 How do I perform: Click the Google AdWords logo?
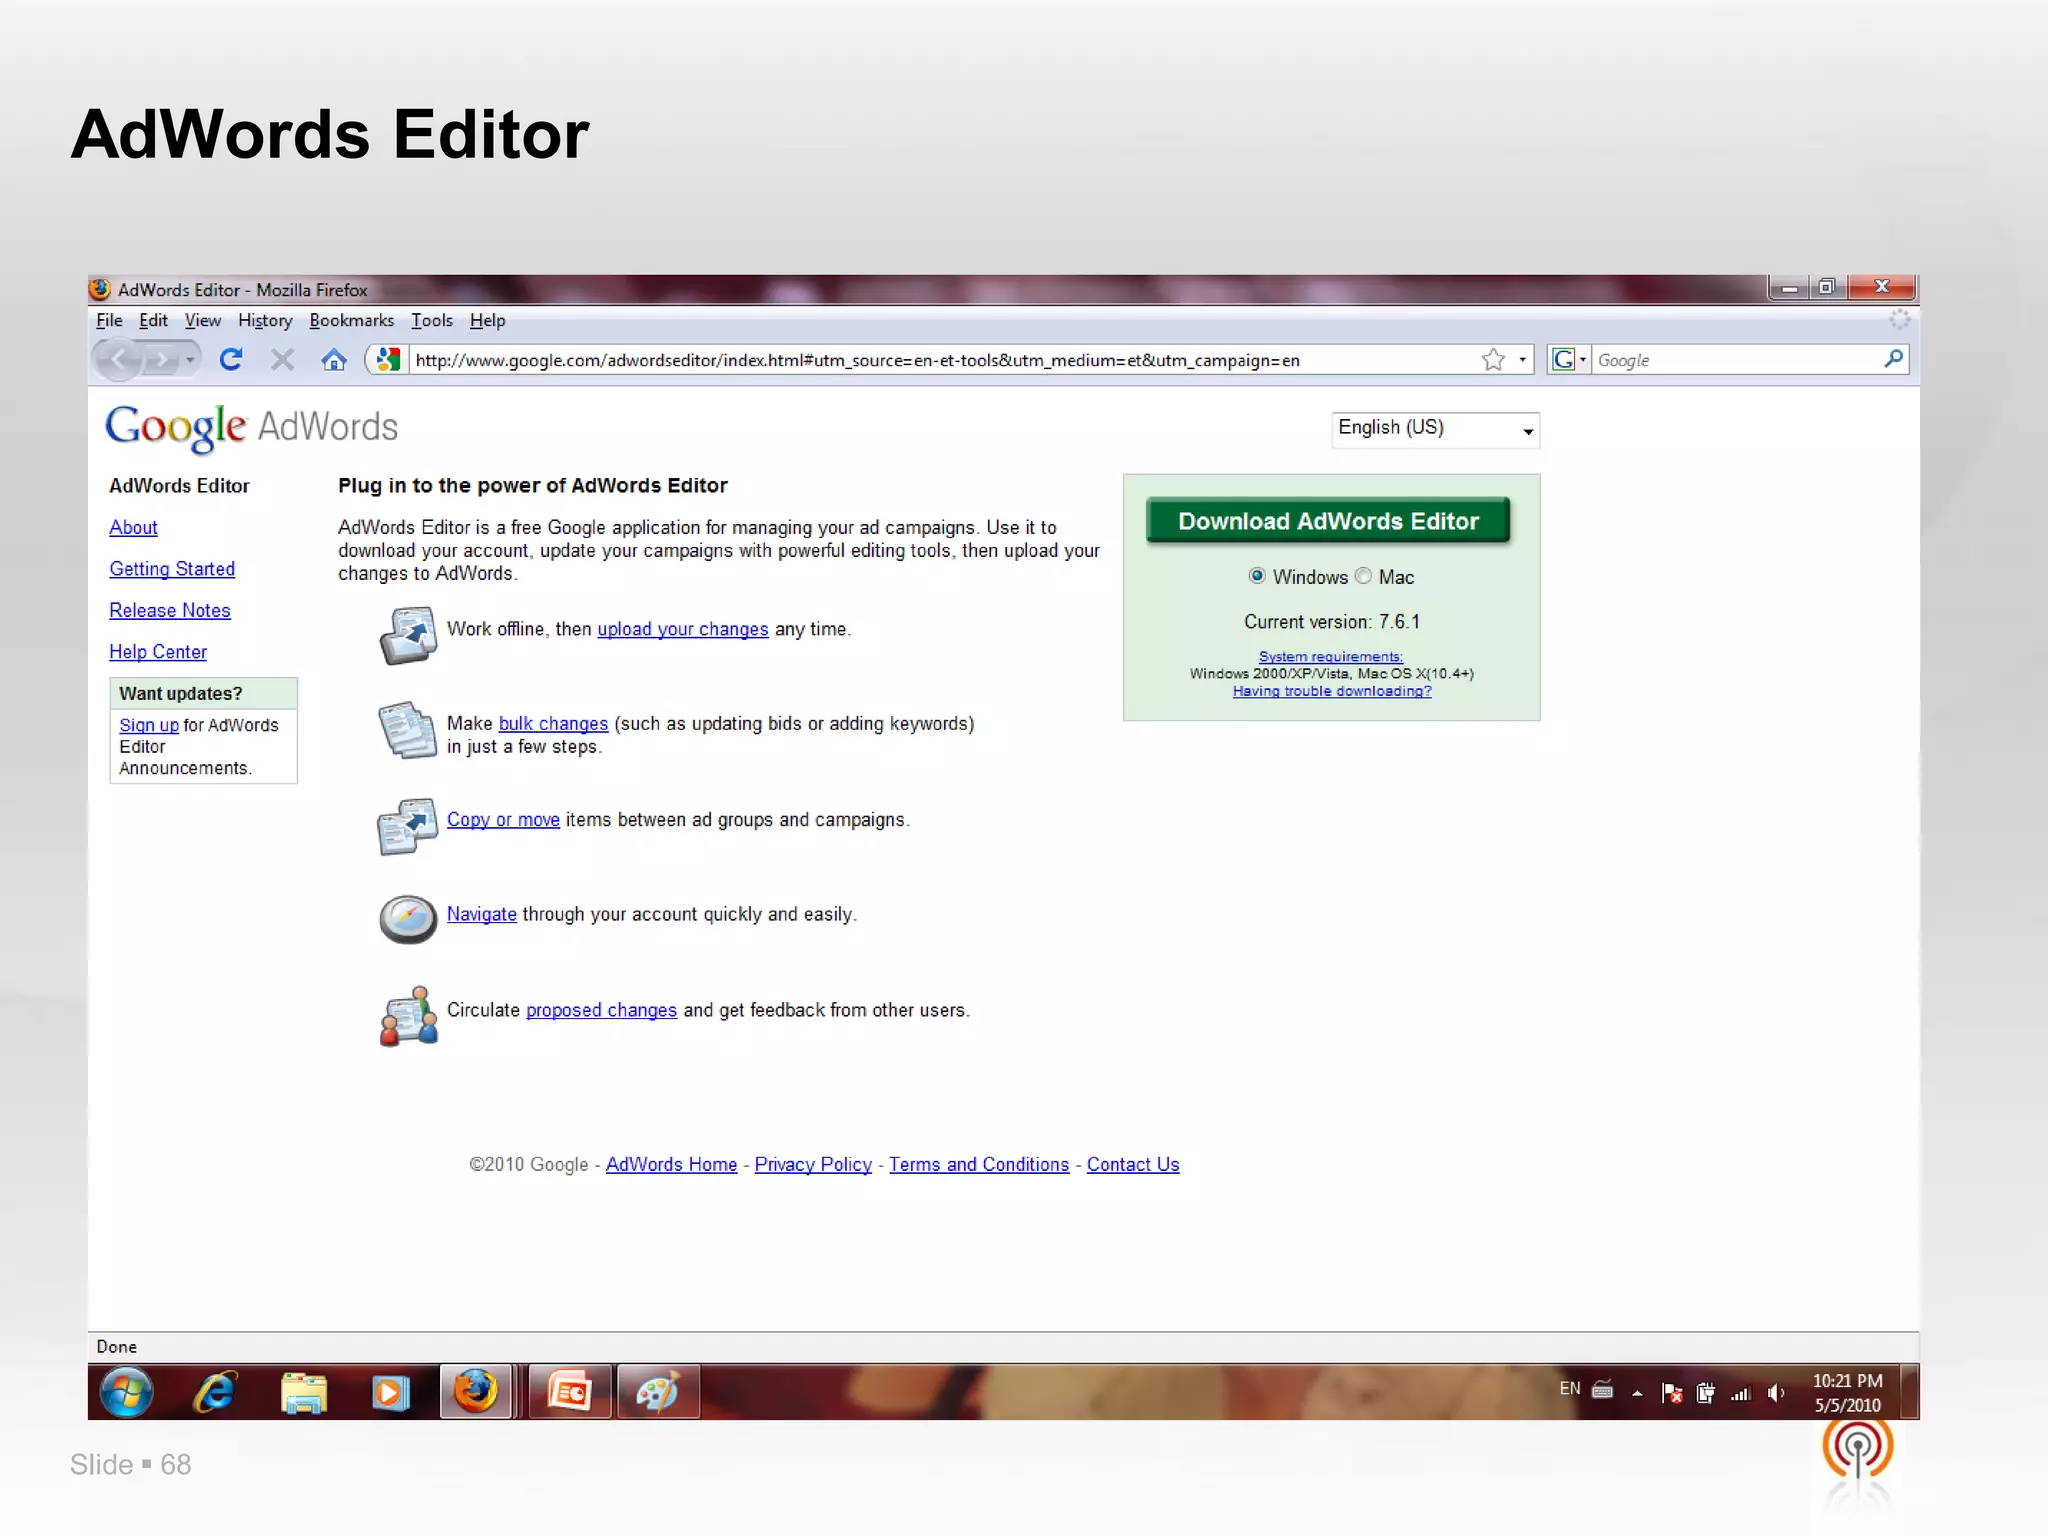252,428
